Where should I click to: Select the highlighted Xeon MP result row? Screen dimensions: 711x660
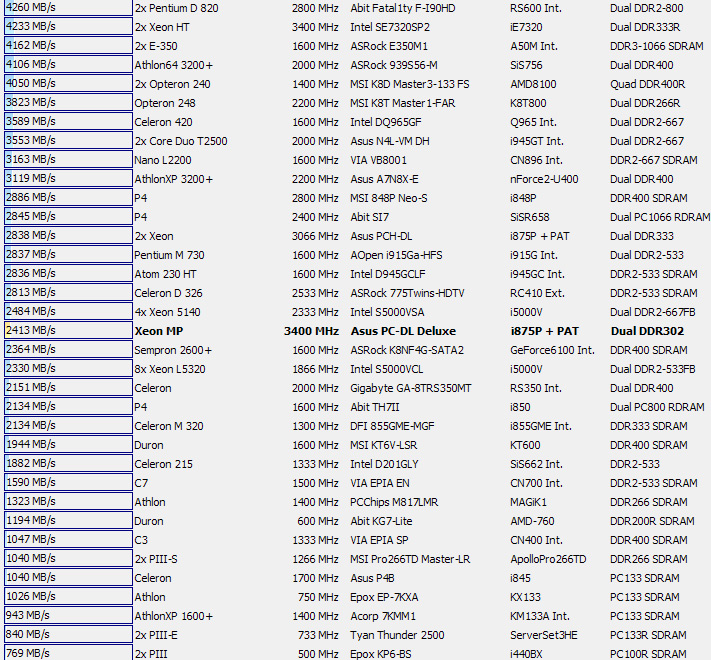[160, 331]
